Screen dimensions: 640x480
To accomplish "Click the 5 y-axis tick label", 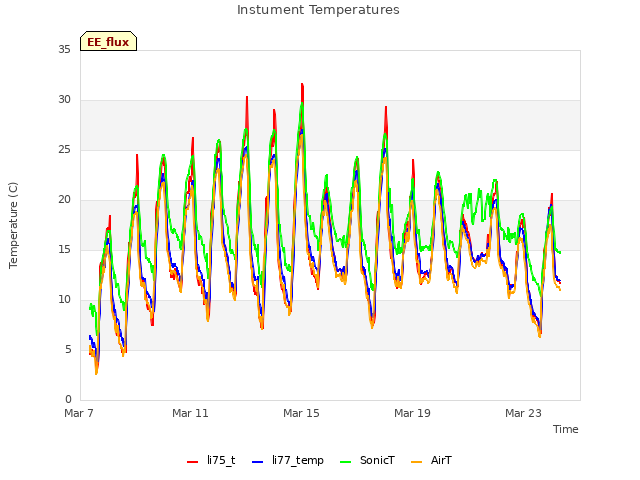I will tap(68, 349).
